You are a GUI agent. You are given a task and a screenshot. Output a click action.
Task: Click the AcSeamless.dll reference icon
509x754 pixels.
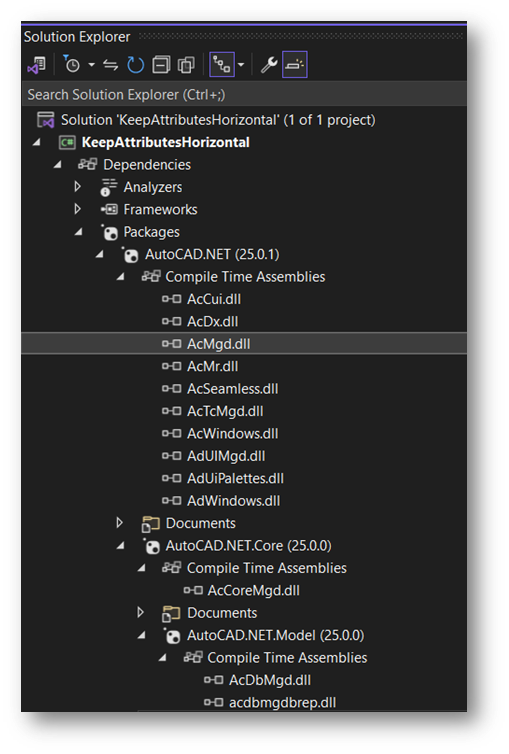pos(172,389)
